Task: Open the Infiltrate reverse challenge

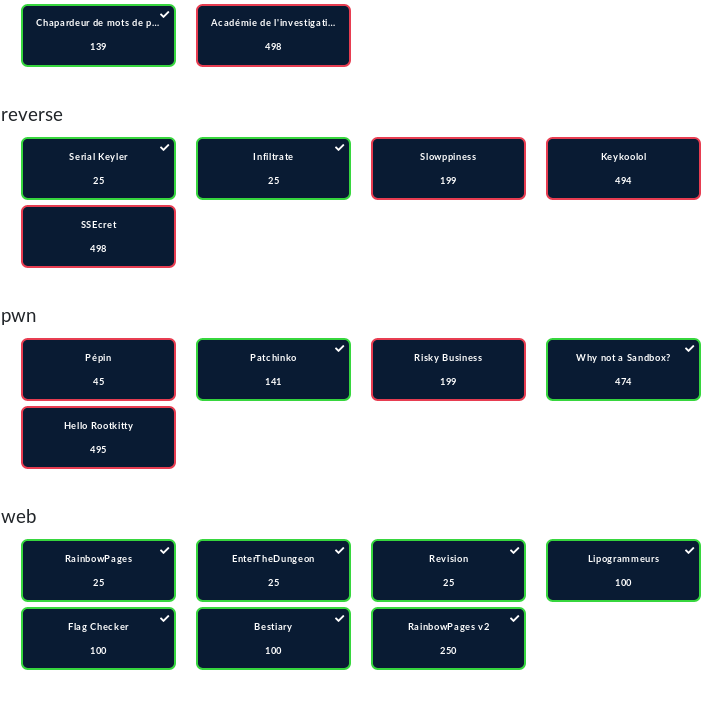Action: tap(273, 168)
